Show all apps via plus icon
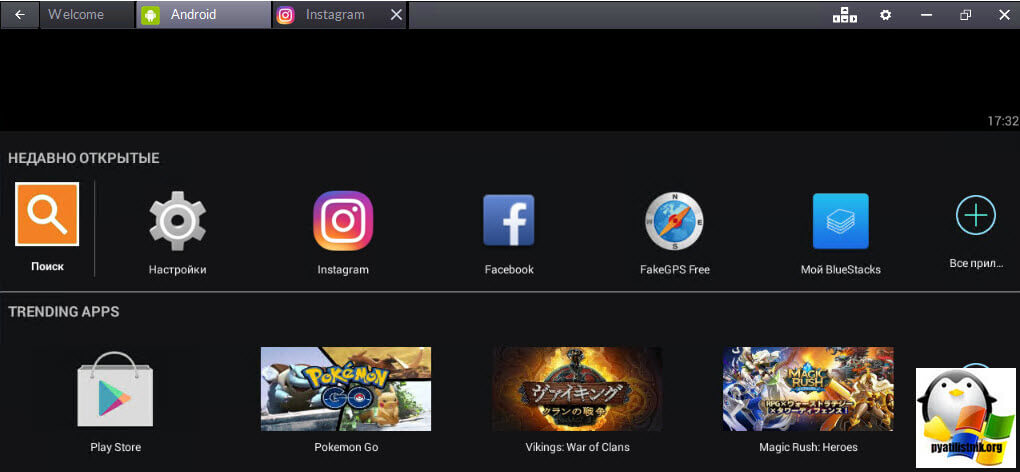Screen dimensions: 1020x472 (975, 215)
